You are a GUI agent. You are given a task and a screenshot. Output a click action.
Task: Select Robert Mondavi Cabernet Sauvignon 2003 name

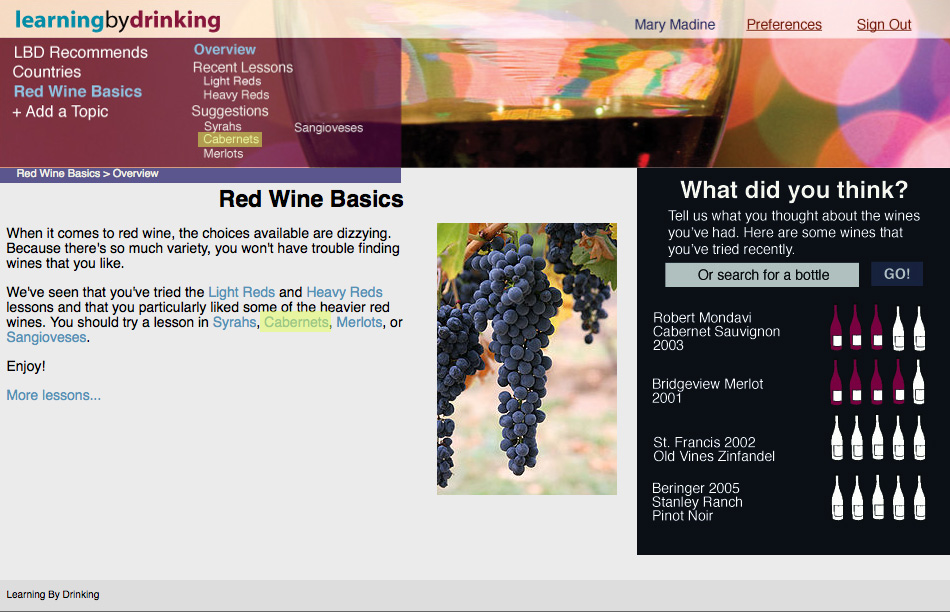(x=716, y=331)
